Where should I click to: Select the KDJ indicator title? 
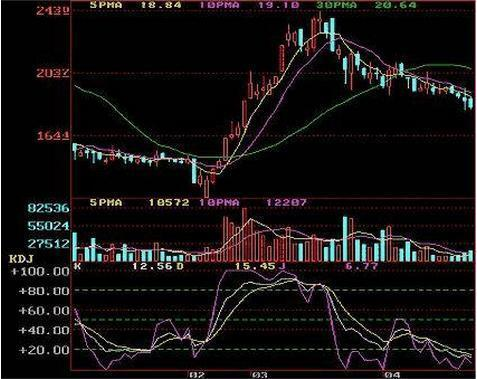click(21, 259)
